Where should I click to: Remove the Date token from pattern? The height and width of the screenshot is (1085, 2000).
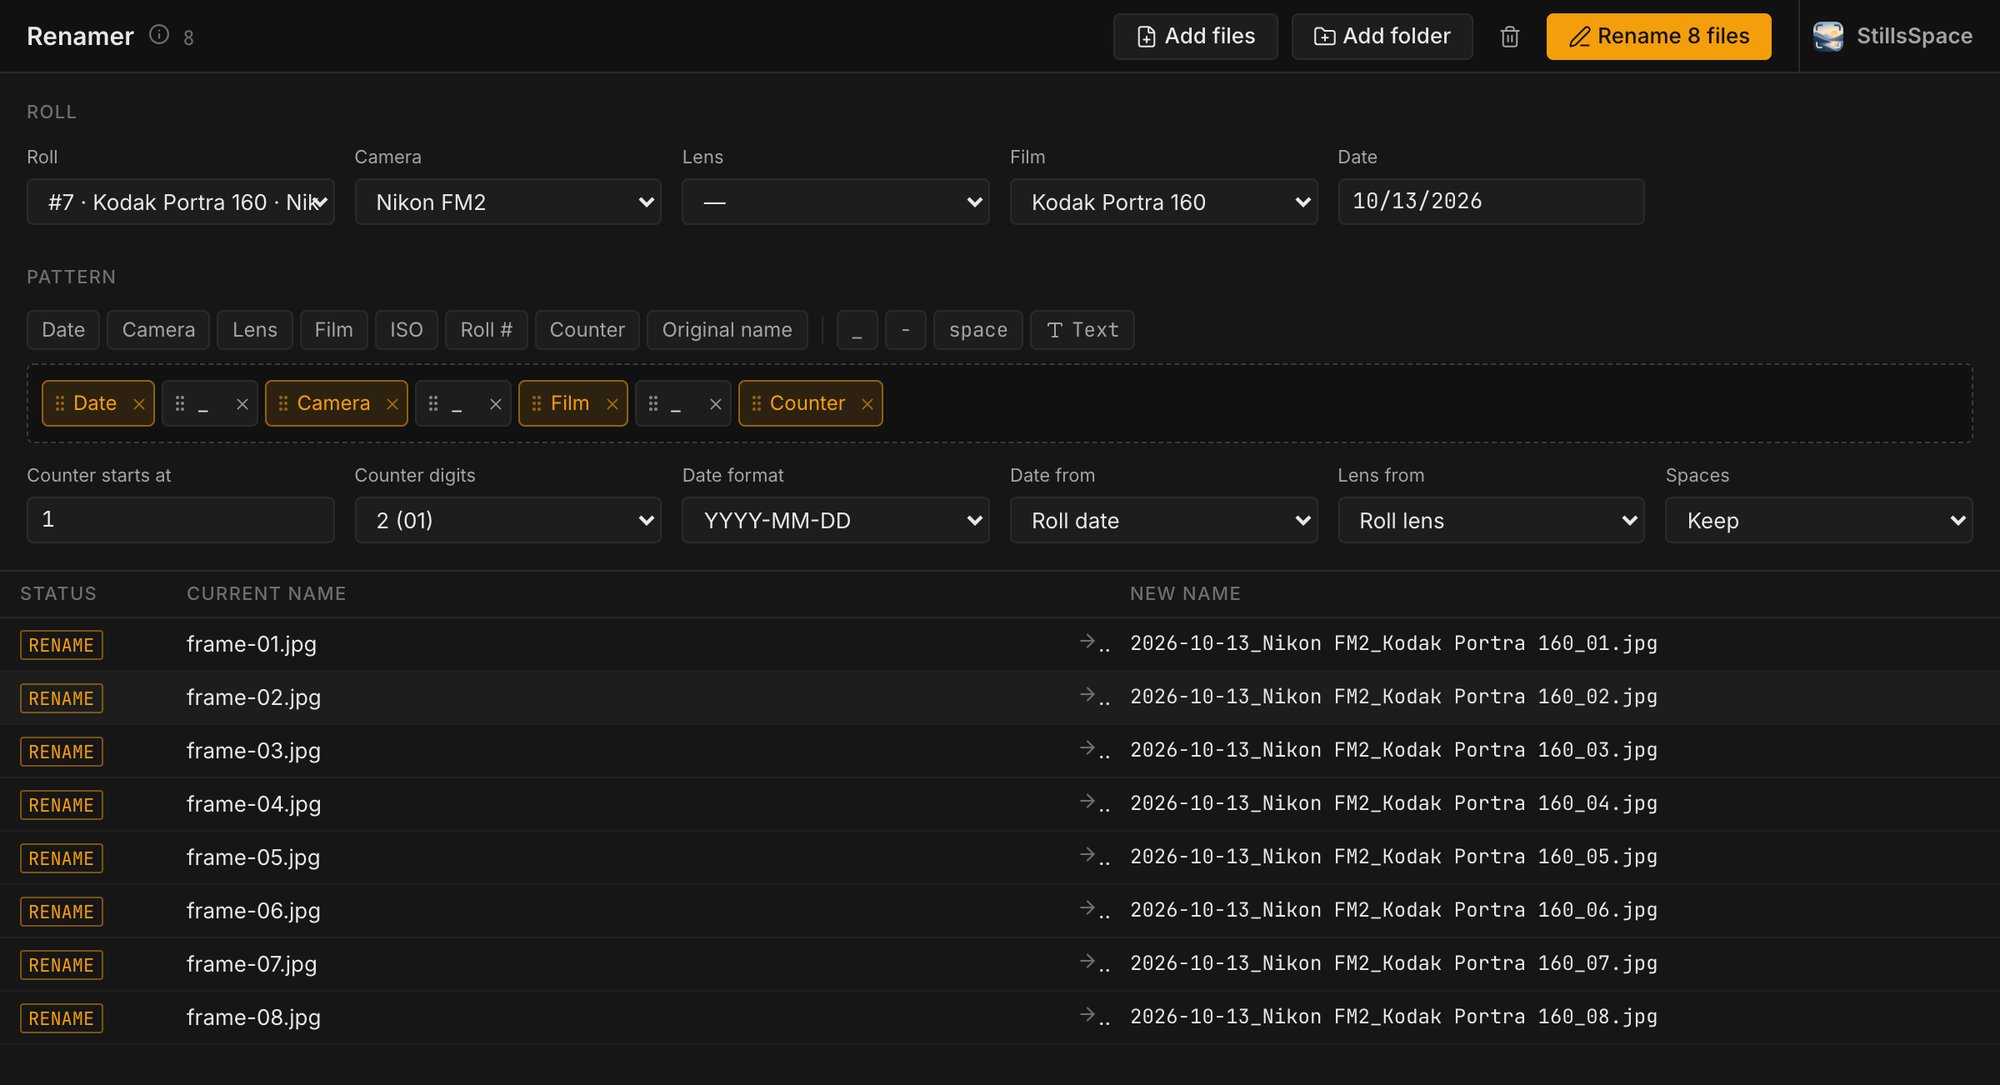(139, 404)
